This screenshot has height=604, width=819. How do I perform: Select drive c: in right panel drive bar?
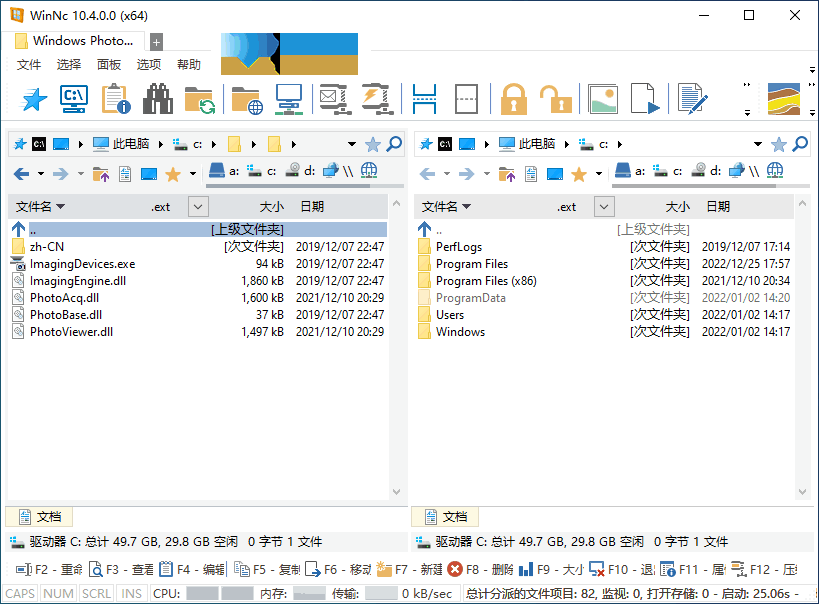(668, 171)
